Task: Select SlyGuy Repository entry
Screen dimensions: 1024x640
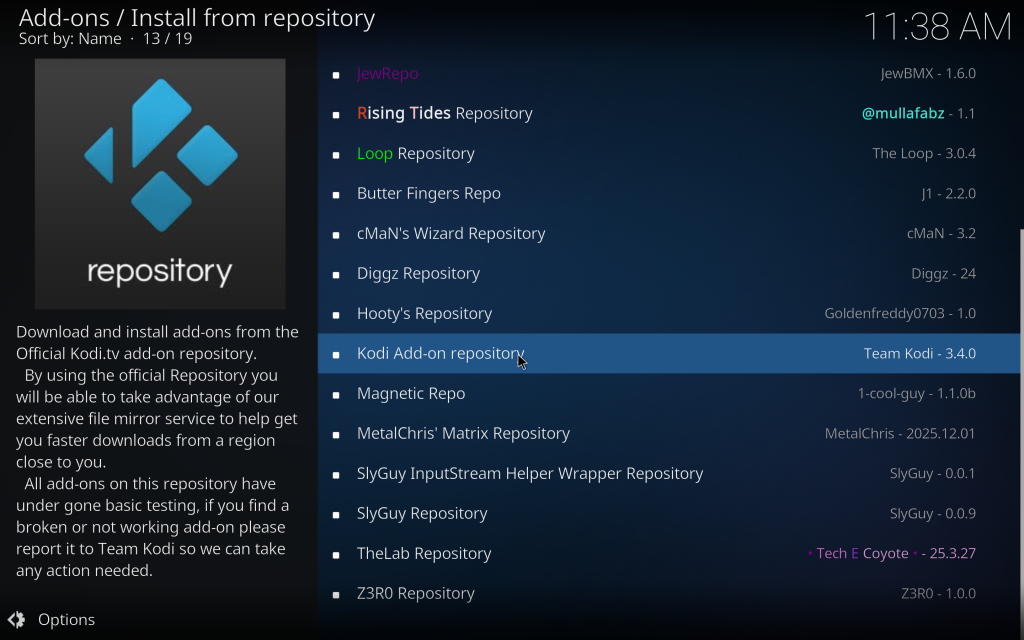Action: click(422, 514)
